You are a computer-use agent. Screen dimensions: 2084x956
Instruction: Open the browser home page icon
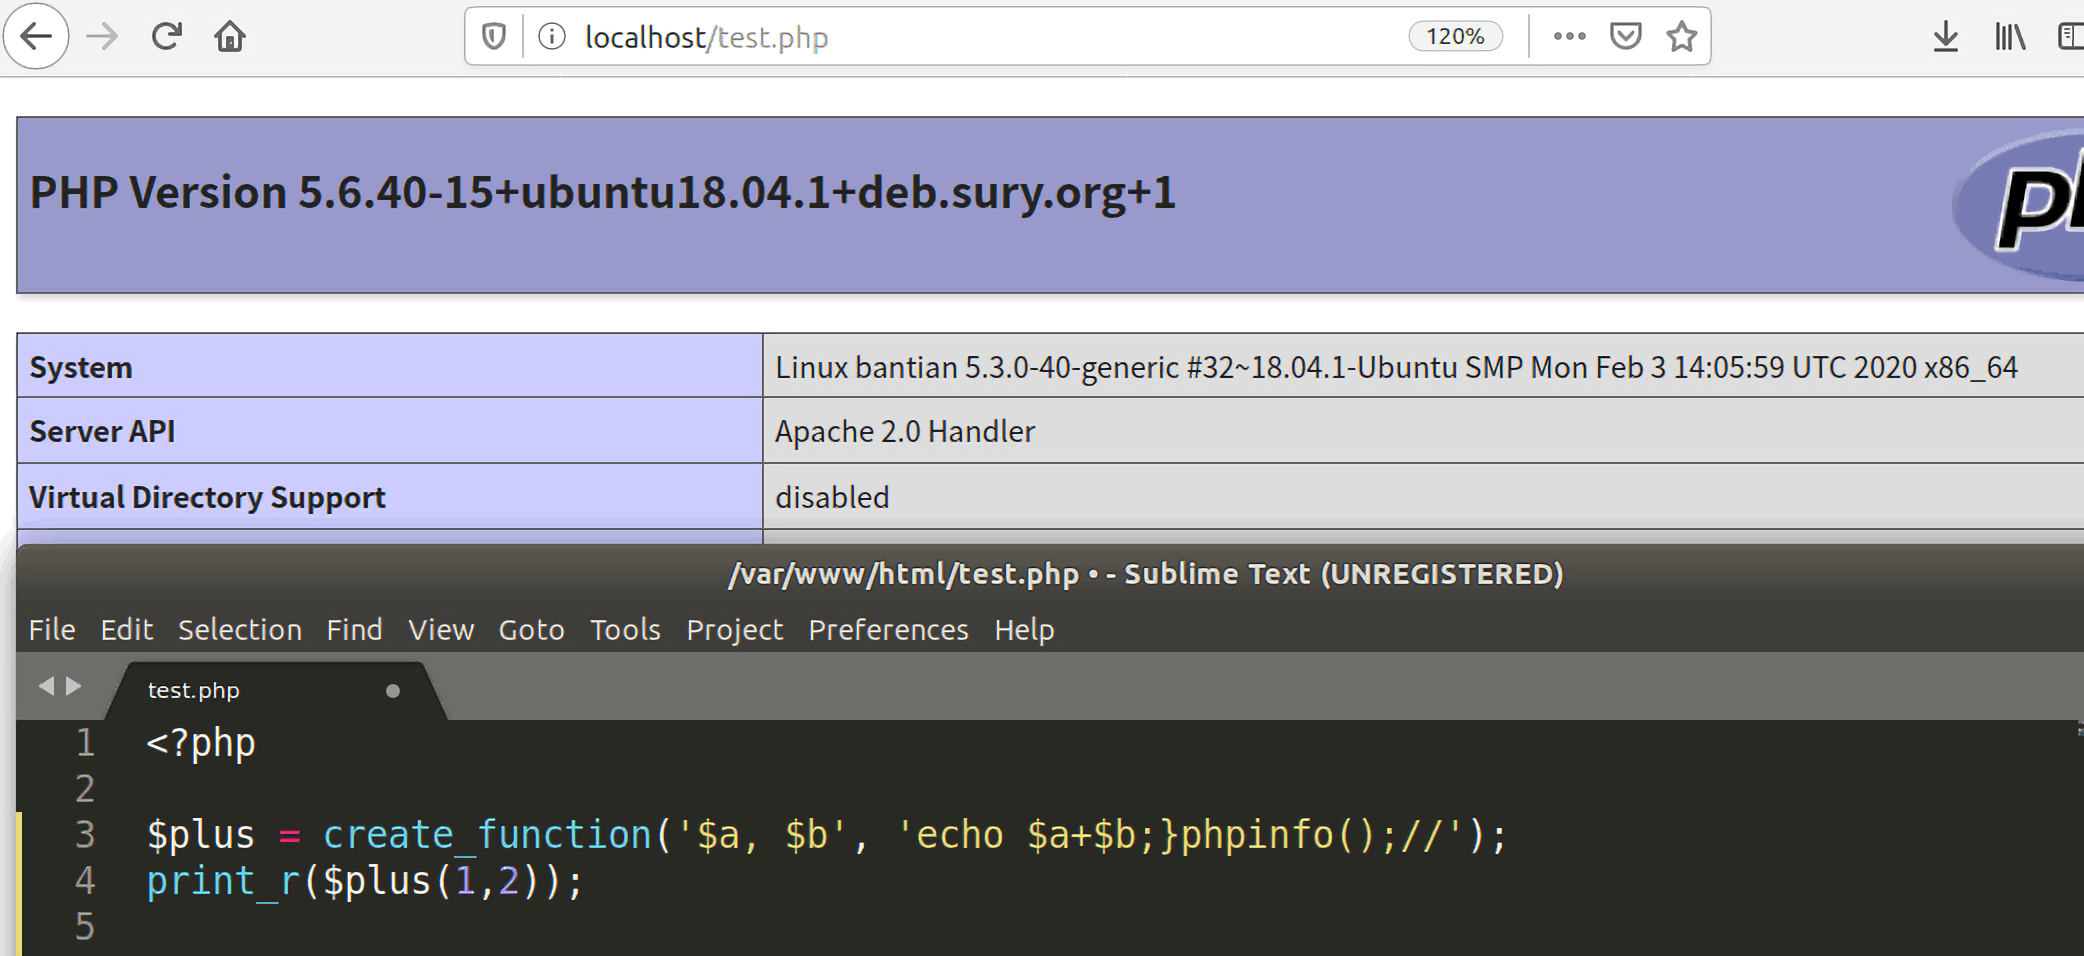coord(230,37)
